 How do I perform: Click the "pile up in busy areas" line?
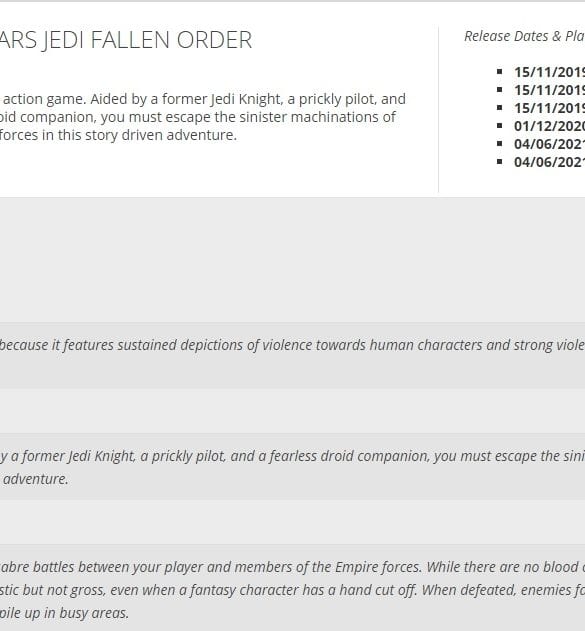tap(64, 613)
